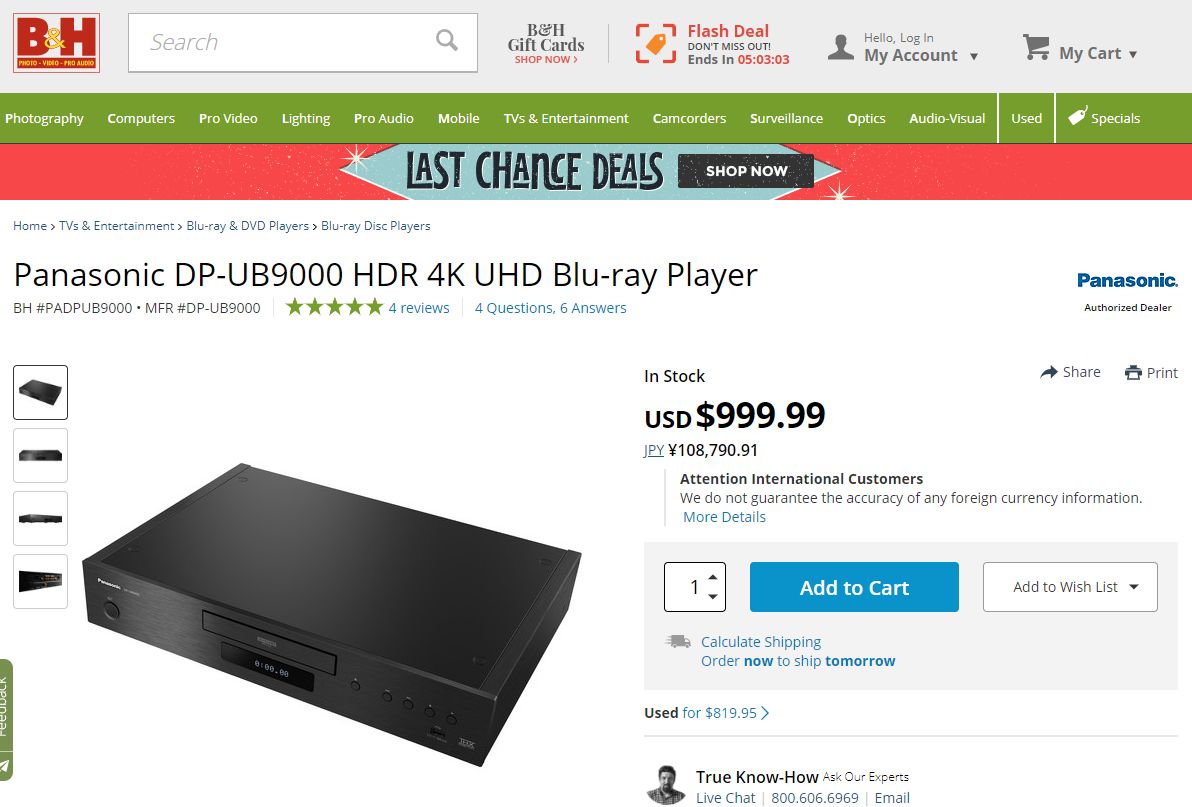1192x807 pixels.
Task: Click the Print printer icon
Action: point(1133,373)
